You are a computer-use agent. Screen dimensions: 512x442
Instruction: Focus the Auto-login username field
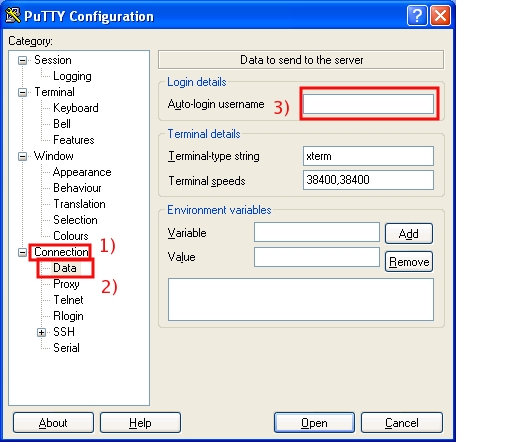368,104
